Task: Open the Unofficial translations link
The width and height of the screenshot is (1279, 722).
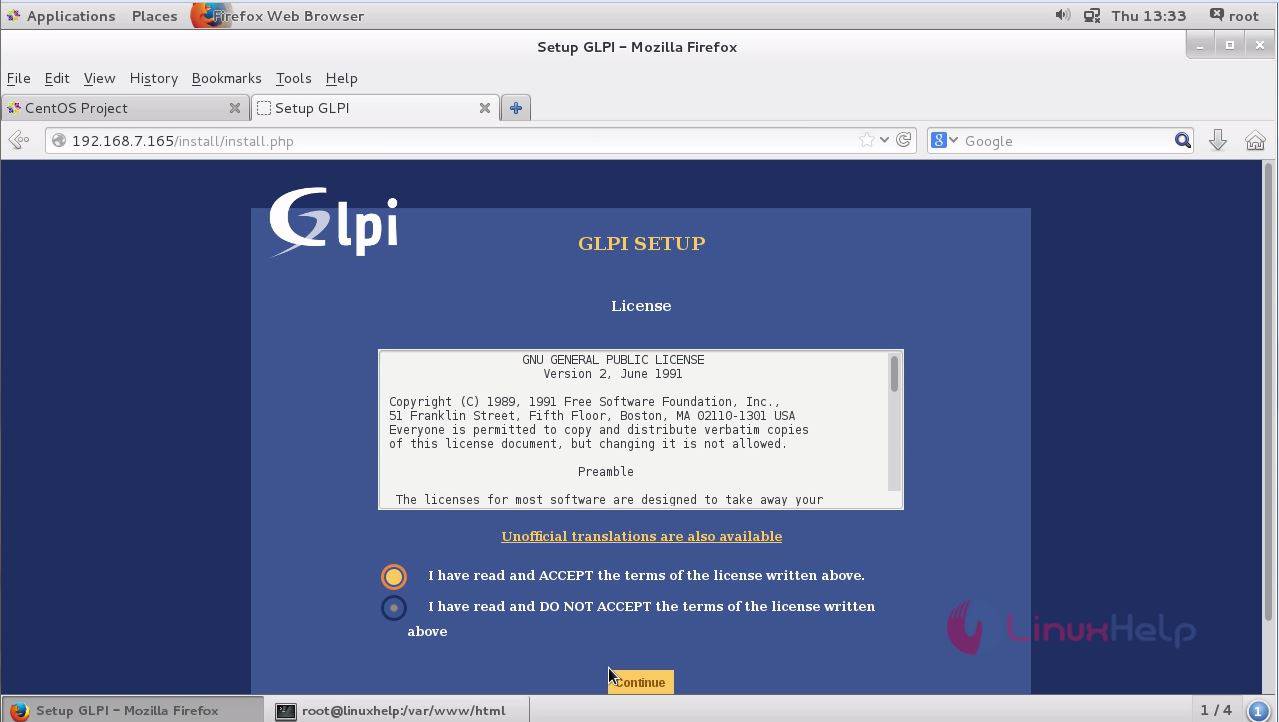Action: click(642, 536)
